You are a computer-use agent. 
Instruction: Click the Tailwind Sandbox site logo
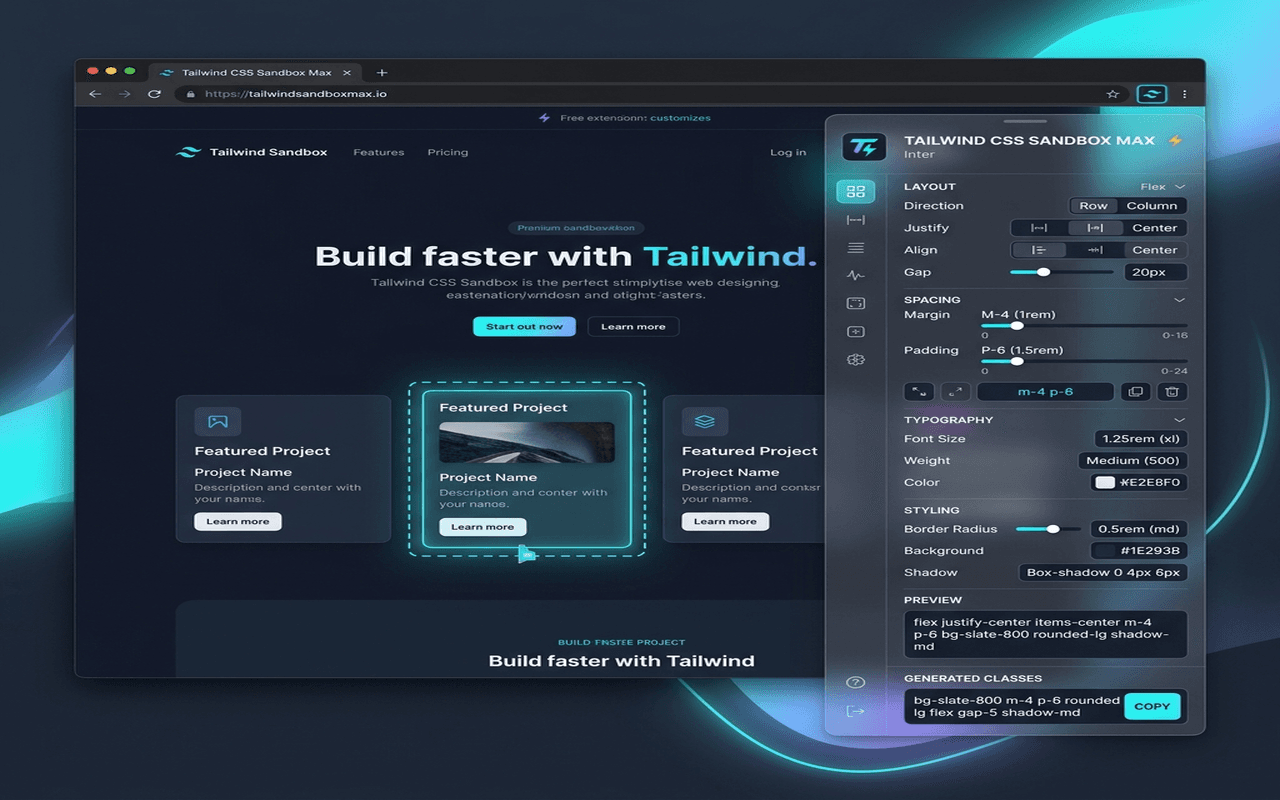252,152
